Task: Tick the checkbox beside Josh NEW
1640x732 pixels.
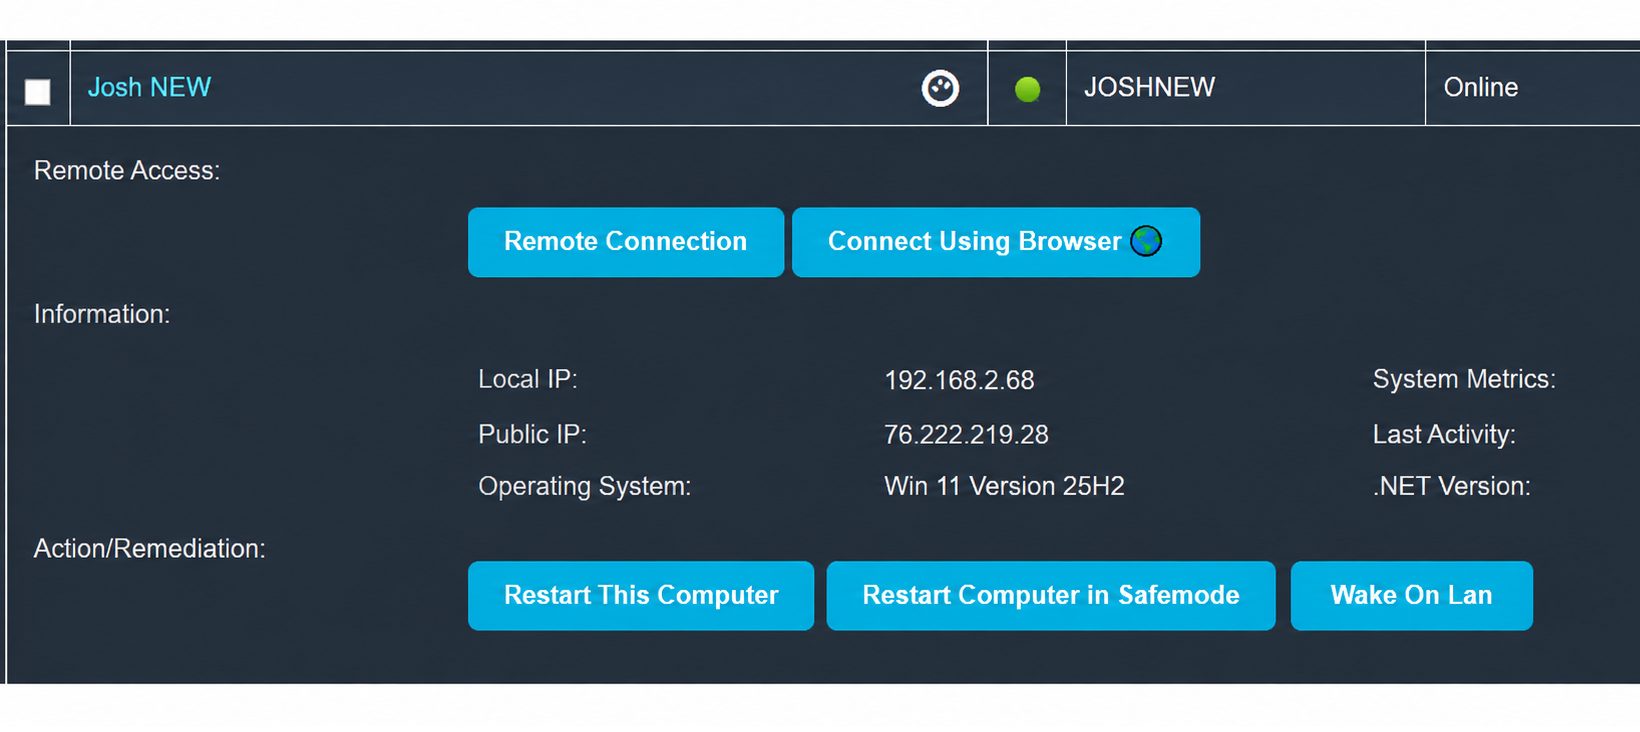Action: (x=38, y=92)
